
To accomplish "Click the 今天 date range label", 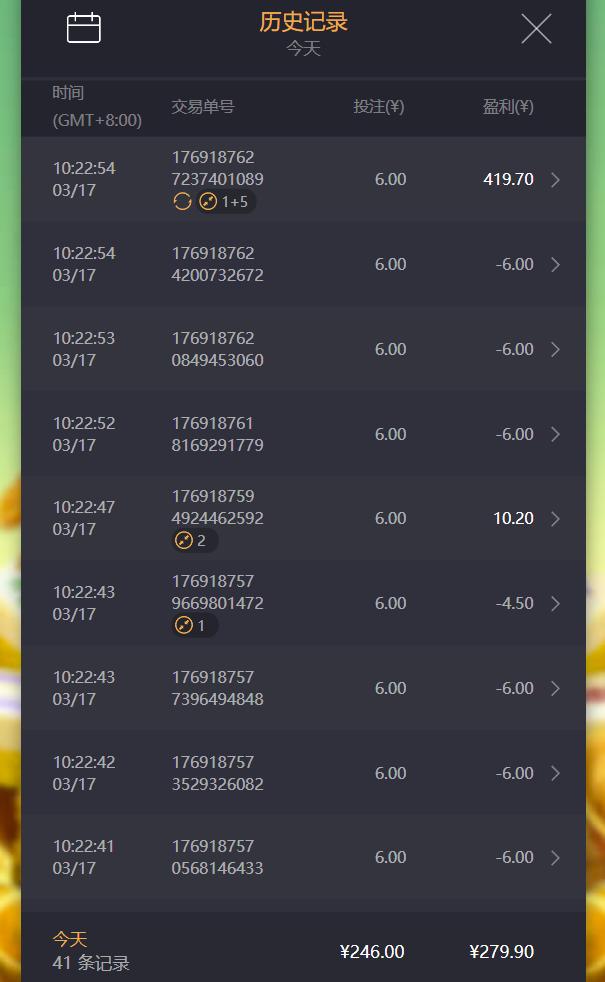I will (303, 48).
